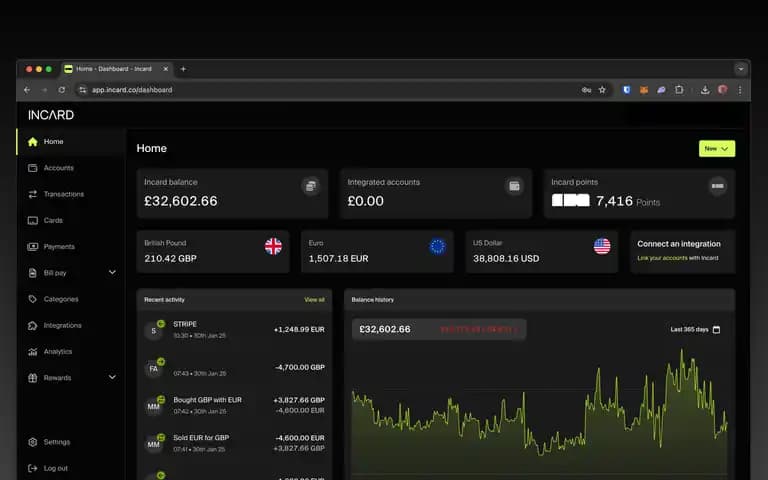
Task: Click the EU flag icon
Action: point(437,246)
